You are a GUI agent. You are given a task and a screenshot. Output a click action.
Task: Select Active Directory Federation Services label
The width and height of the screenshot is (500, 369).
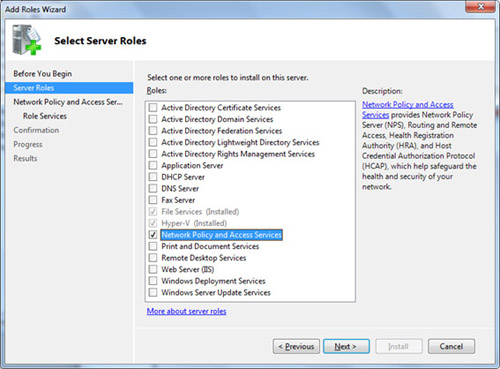222,131
